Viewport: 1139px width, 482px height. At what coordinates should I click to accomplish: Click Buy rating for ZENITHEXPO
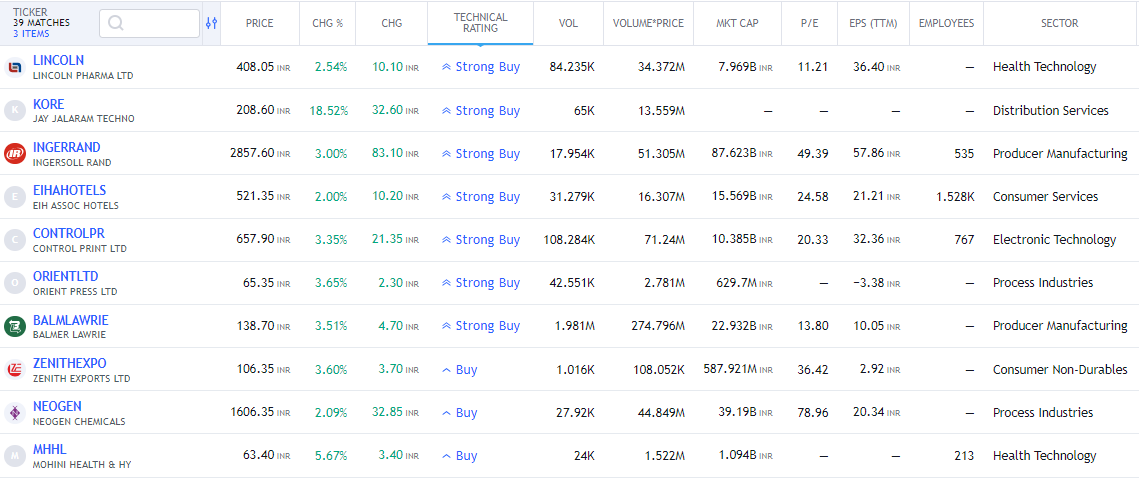pos(460,369)
